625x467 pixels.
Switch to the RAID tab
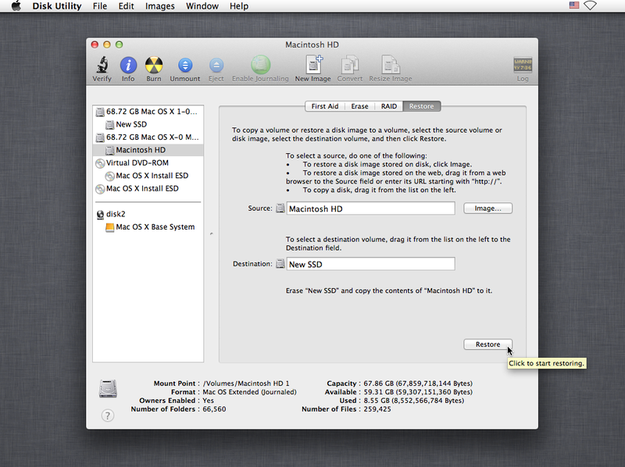389,106
